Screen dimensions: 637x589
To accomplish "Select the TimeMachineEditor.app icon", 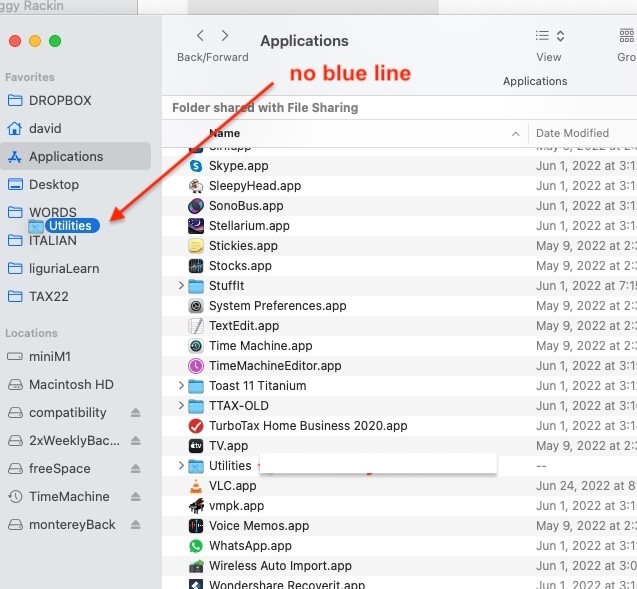I will 196,366.
